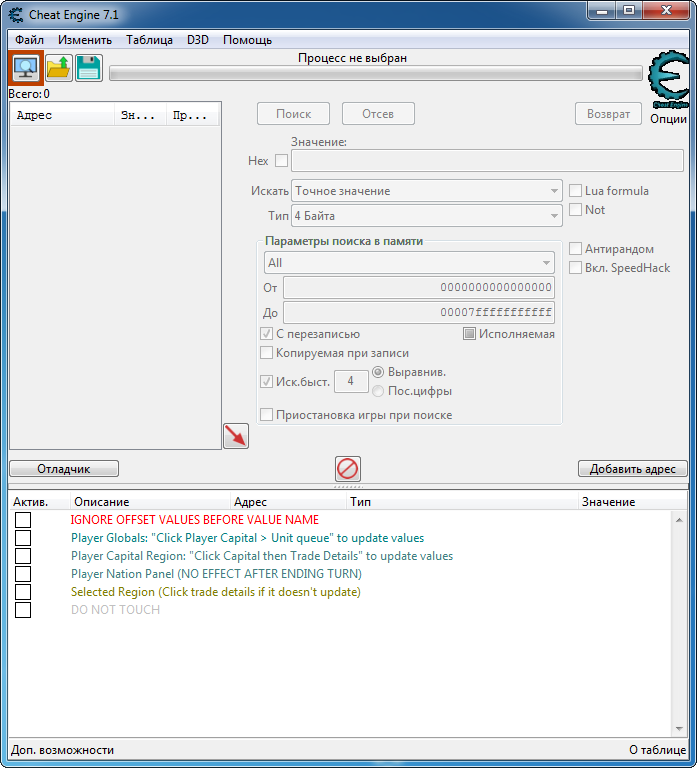Enable the Player Nation Panel entry checkbox
Viewport: 697px width, 768px height.
[x=23, y=574]
